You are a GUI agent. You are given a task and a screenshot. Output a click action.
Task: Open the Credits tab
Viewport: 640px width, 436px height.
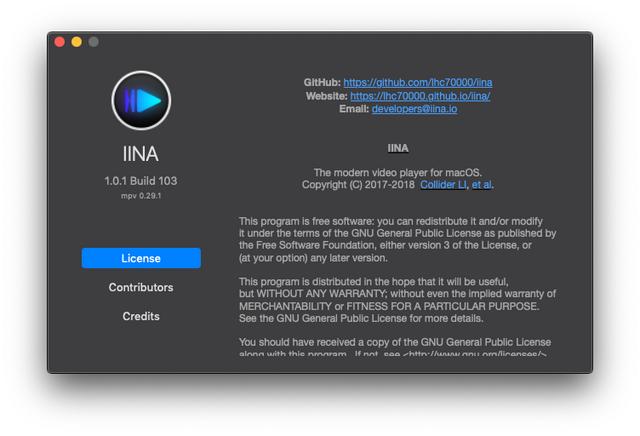[141, 316]
